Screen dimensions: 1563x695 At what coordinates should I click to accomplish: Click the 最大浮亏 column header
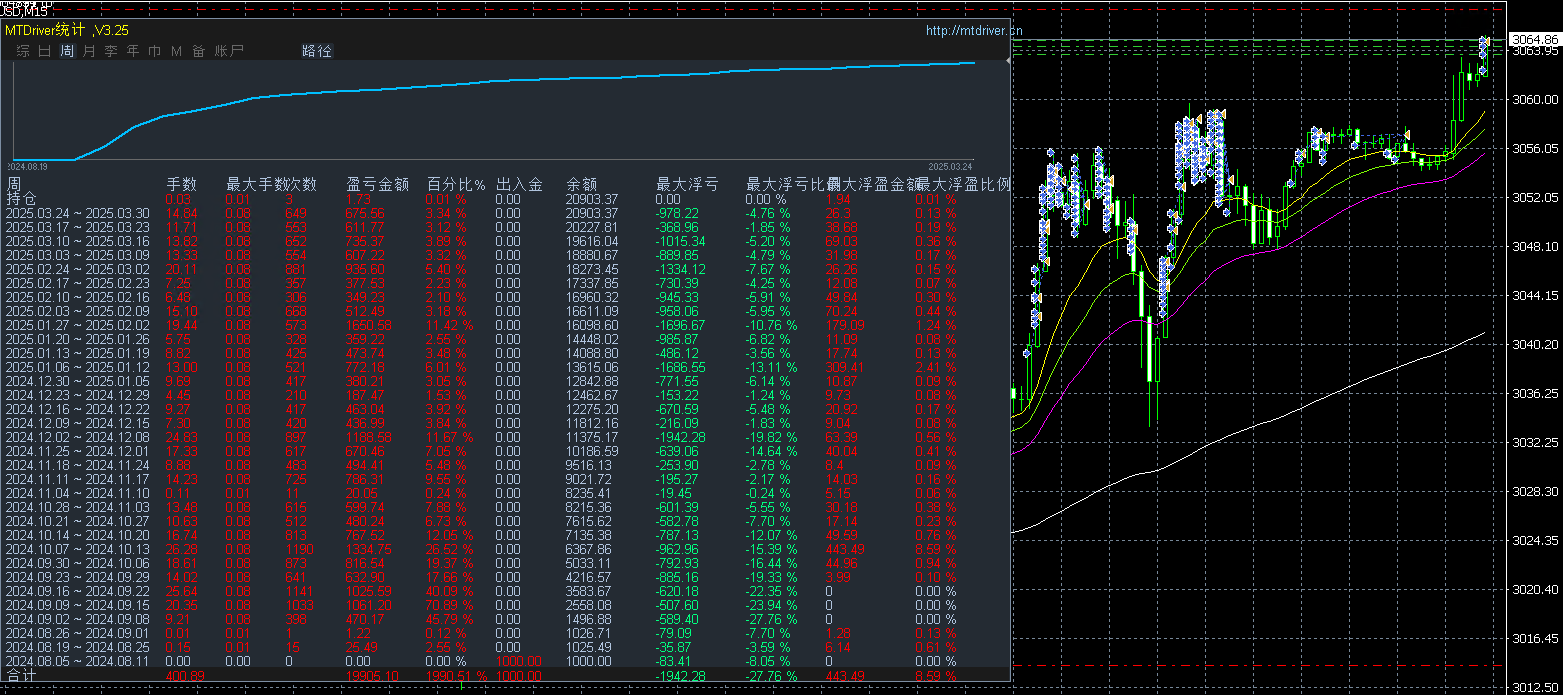point(687,184)
